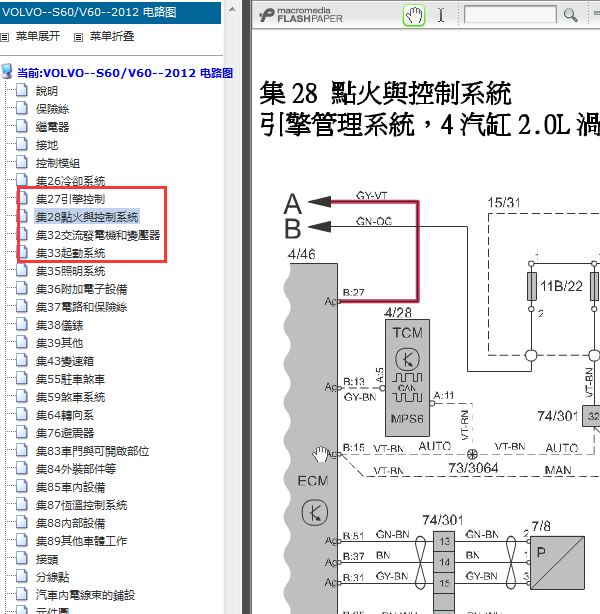Click the computer icon of the root node

tap(7, 71)
